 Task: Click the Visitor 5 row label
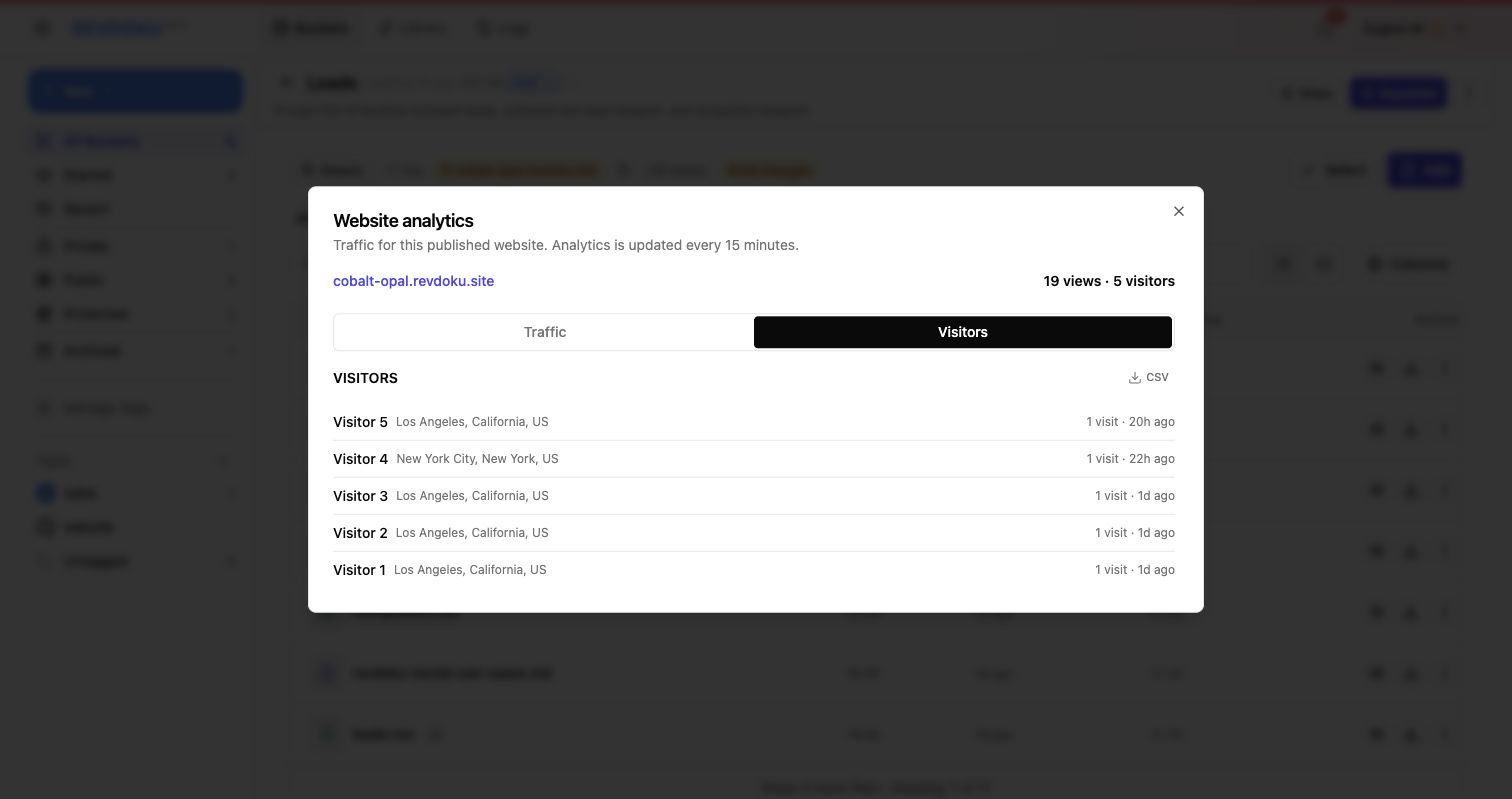click(x=360, y=422)
